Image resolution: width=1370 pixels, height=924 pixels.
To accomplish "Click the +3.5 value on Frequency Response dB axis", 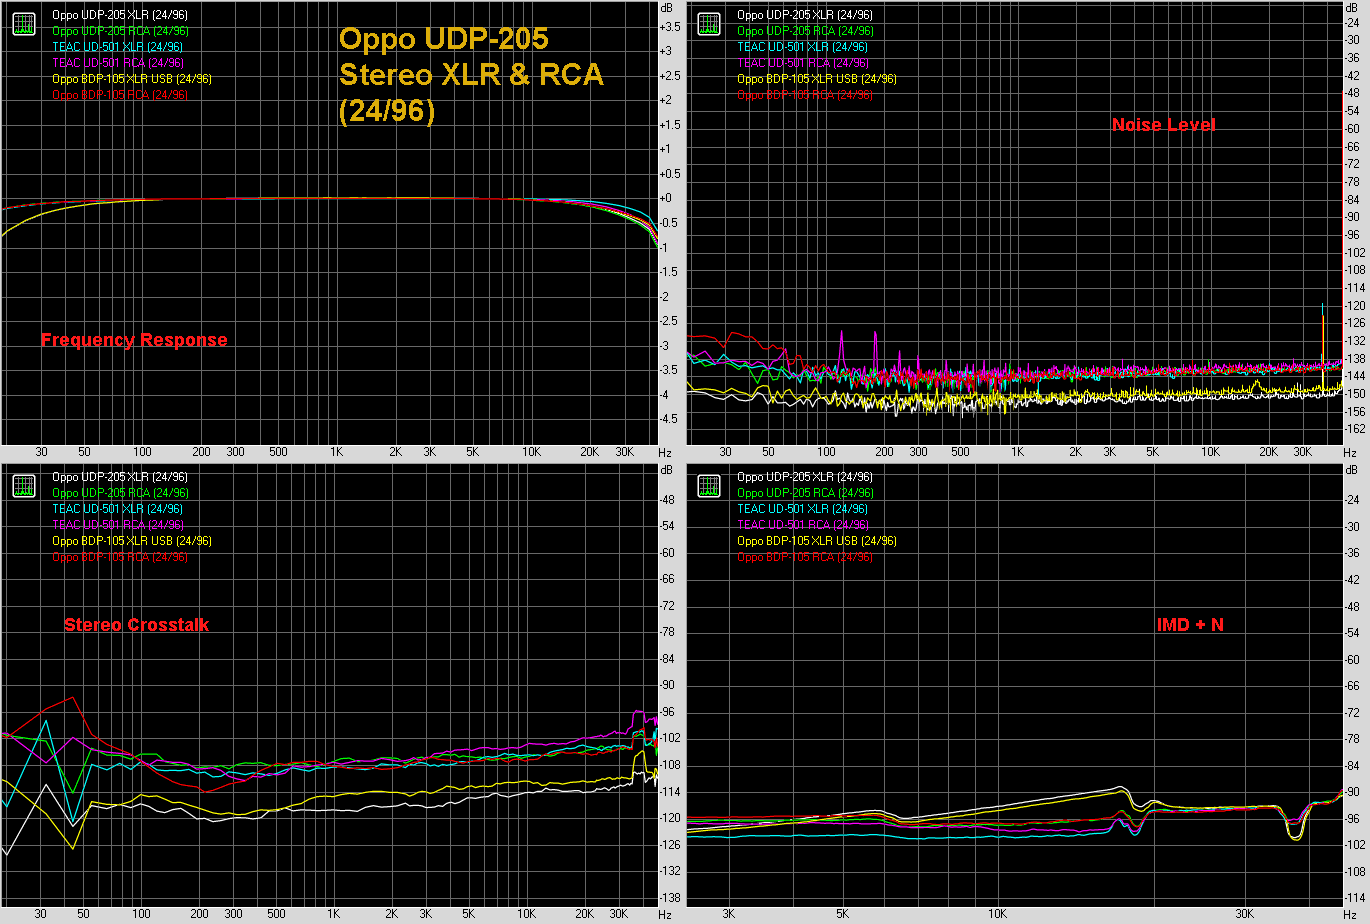I will click(x=670, y=26).
